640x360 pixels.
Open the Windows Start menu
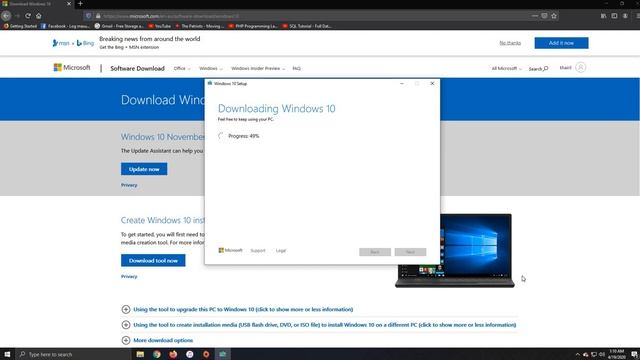[7, 354]
